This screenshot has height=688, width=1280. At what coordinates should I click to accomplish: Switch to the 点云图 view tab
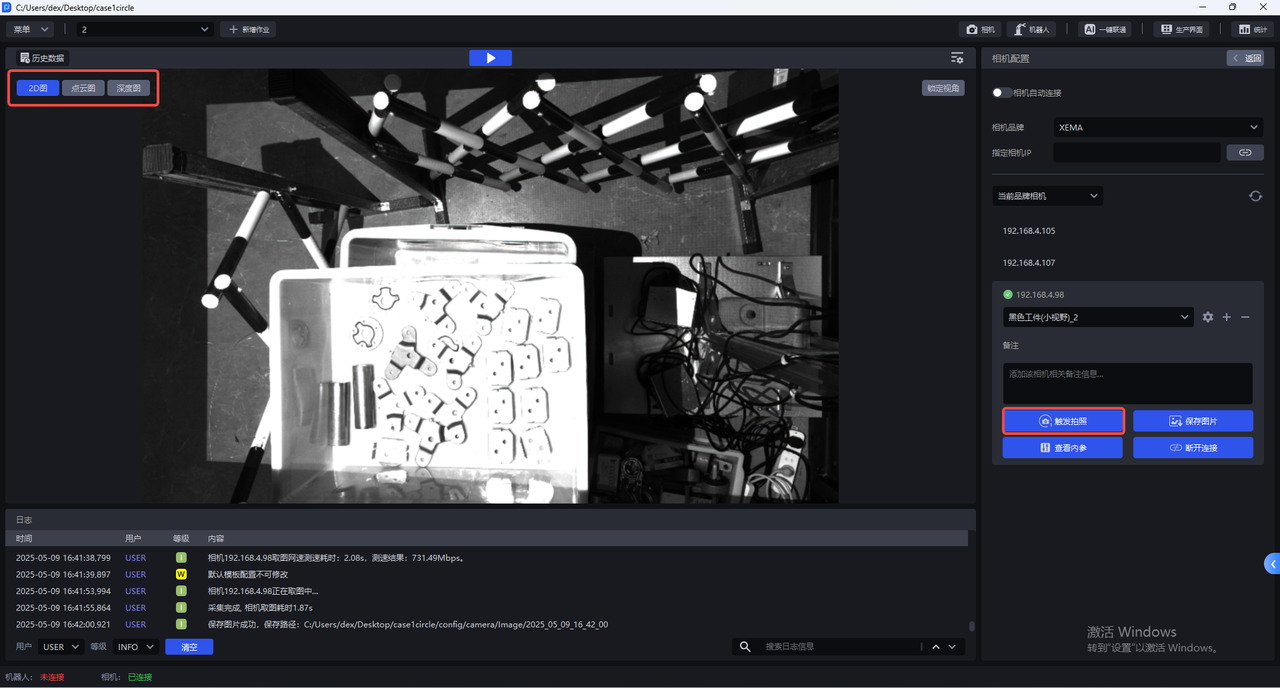click(x=83, y=88)
